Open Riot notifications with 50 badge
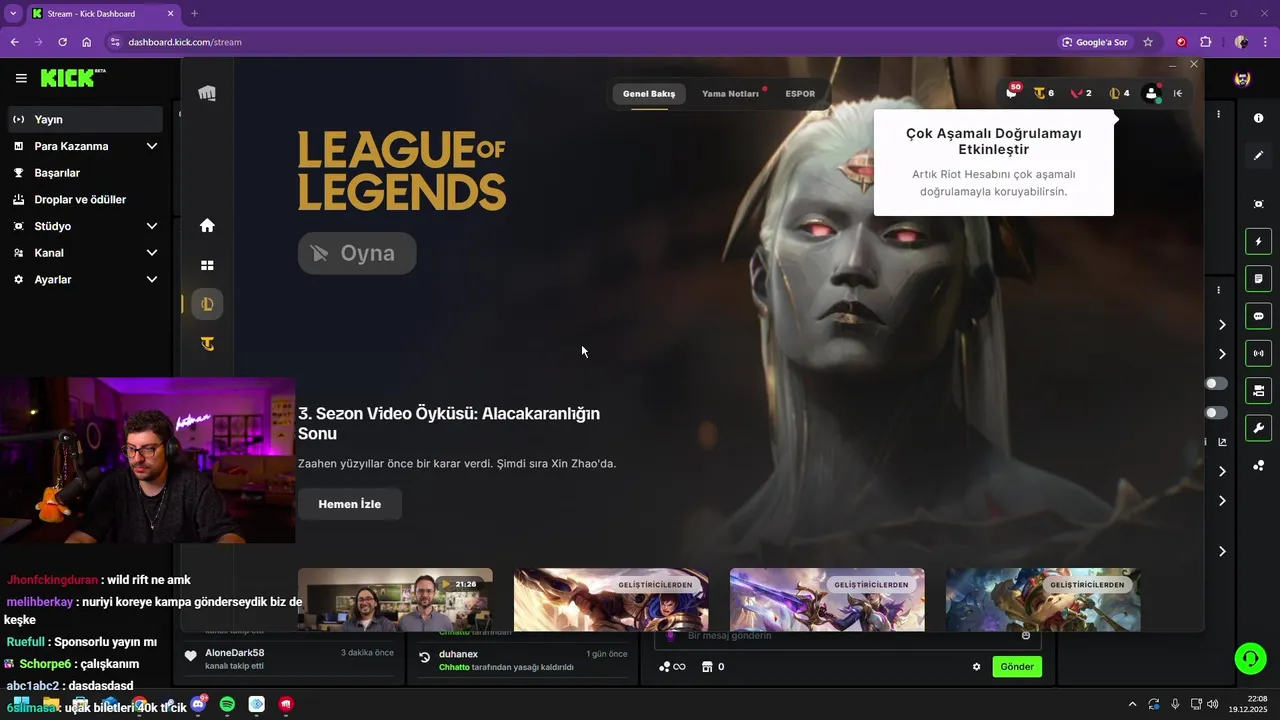The image size is (1280, 720). [x=1012, y=92]
